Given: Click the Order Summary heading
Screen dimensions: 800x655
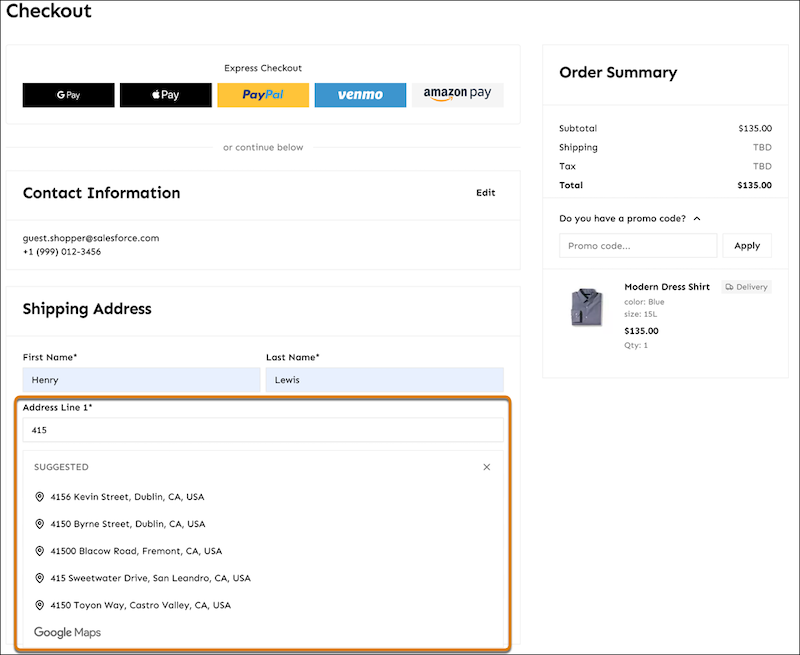Looking at the screenshot, I should [618, 72].
